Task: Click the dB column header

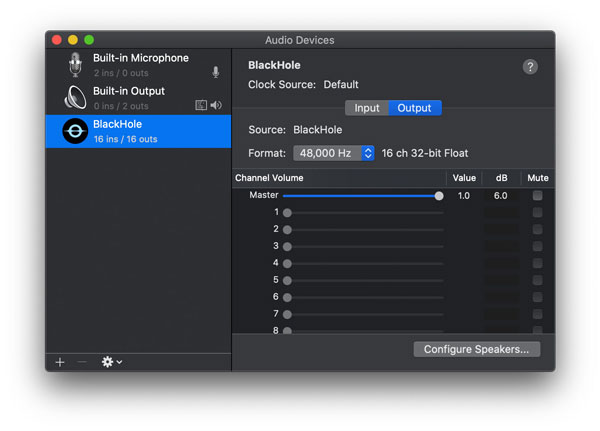Action: click(x=501, y=178)
